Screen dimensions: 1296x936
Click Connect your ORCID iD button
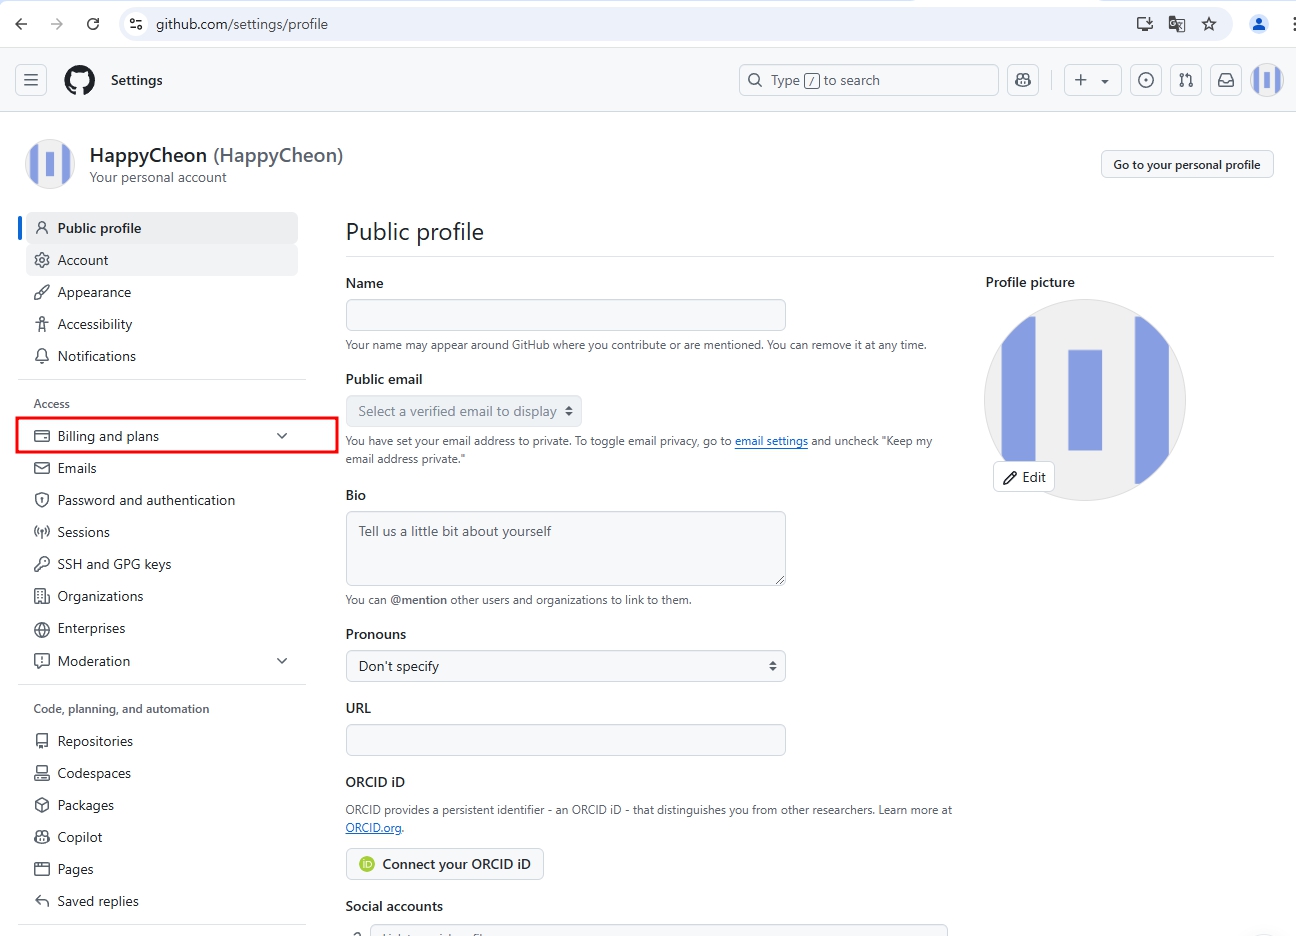(445, 864)
